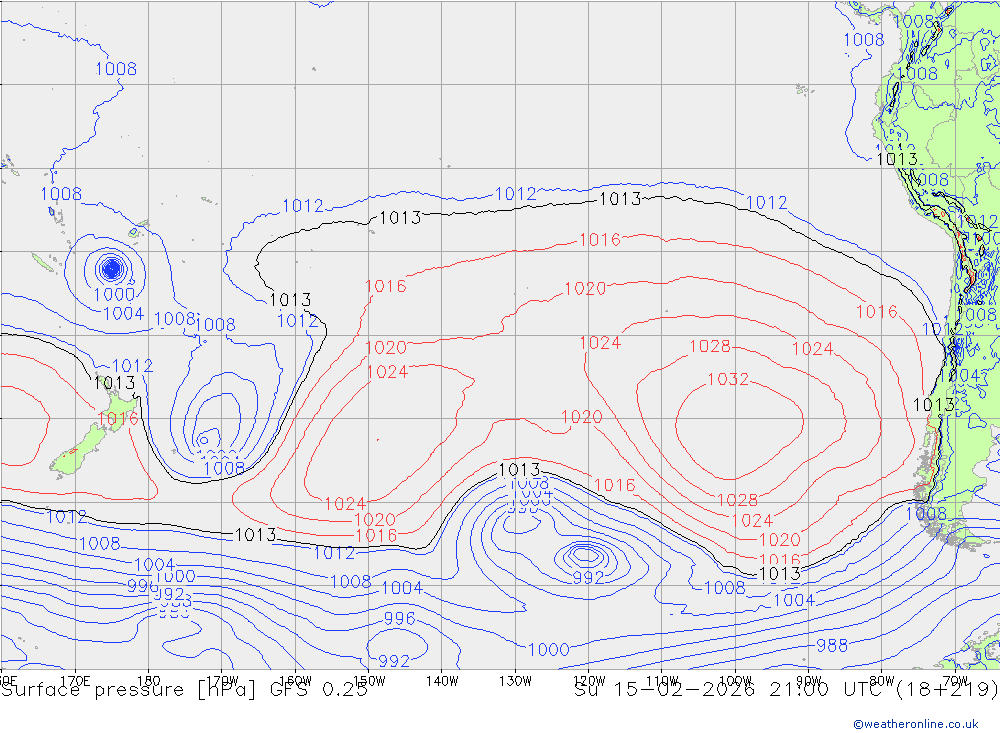The width and height of the screenshot is (1000, 733).
Task: Click the tropical cyclone center near 1000 label
Action: point(112,268)
